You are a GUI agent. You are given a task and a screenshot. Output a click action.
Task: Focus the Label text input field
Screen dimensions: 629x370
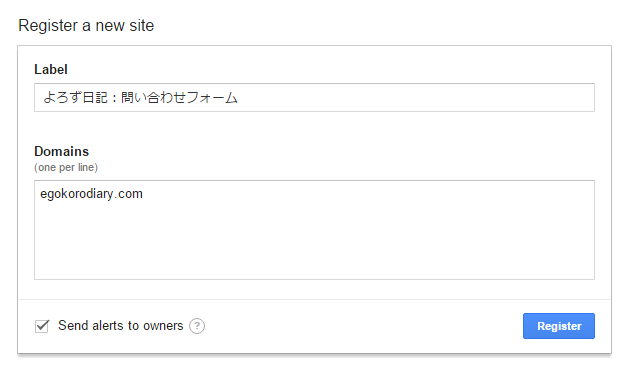point(314,98)
